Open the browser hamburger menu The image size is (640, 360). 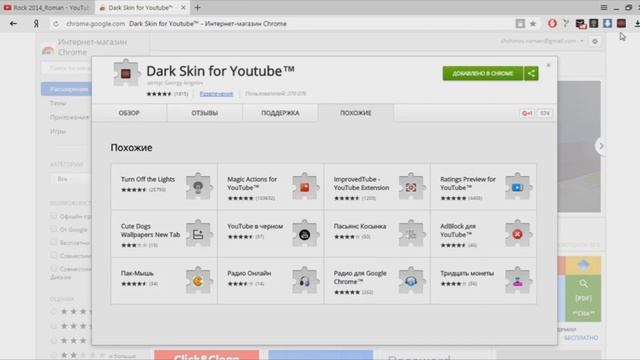[x=604, y=7]
